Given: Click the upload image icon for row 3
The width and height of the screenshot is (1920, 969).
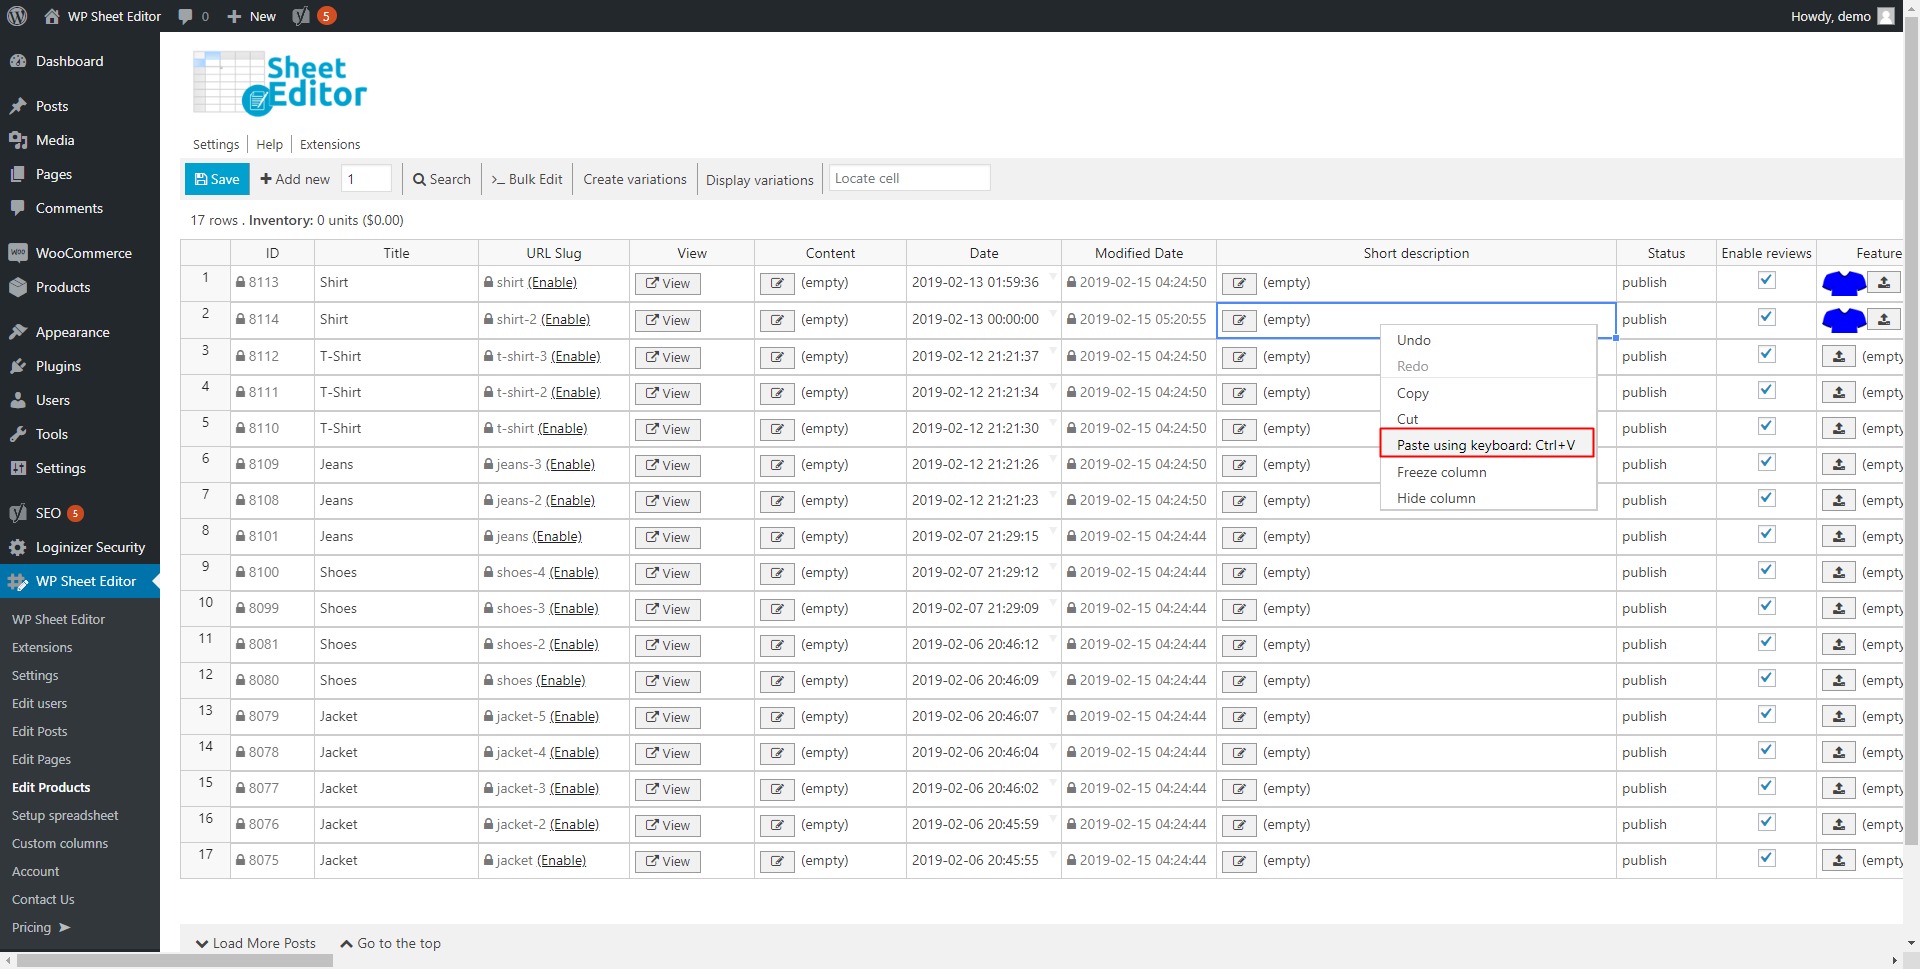Looking at the screenshot, I should click(1838, 356).
